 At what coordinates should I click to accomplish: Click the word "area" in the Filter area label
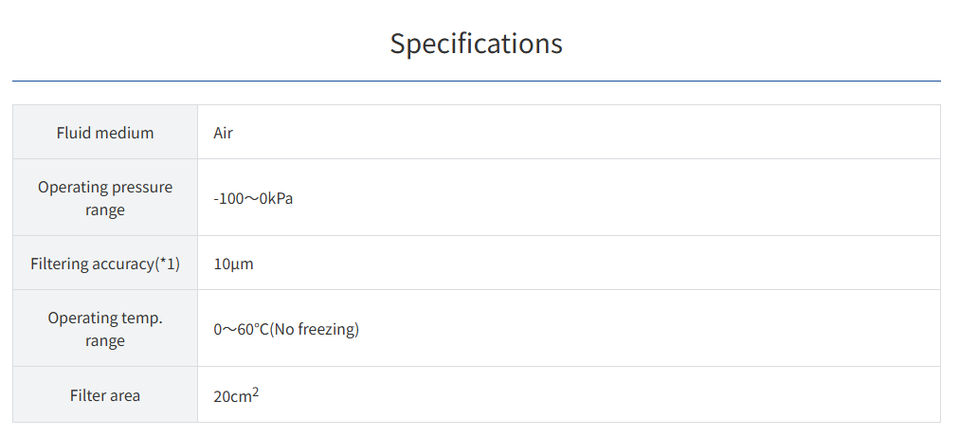pyautogui.click(x=123, y=395)
